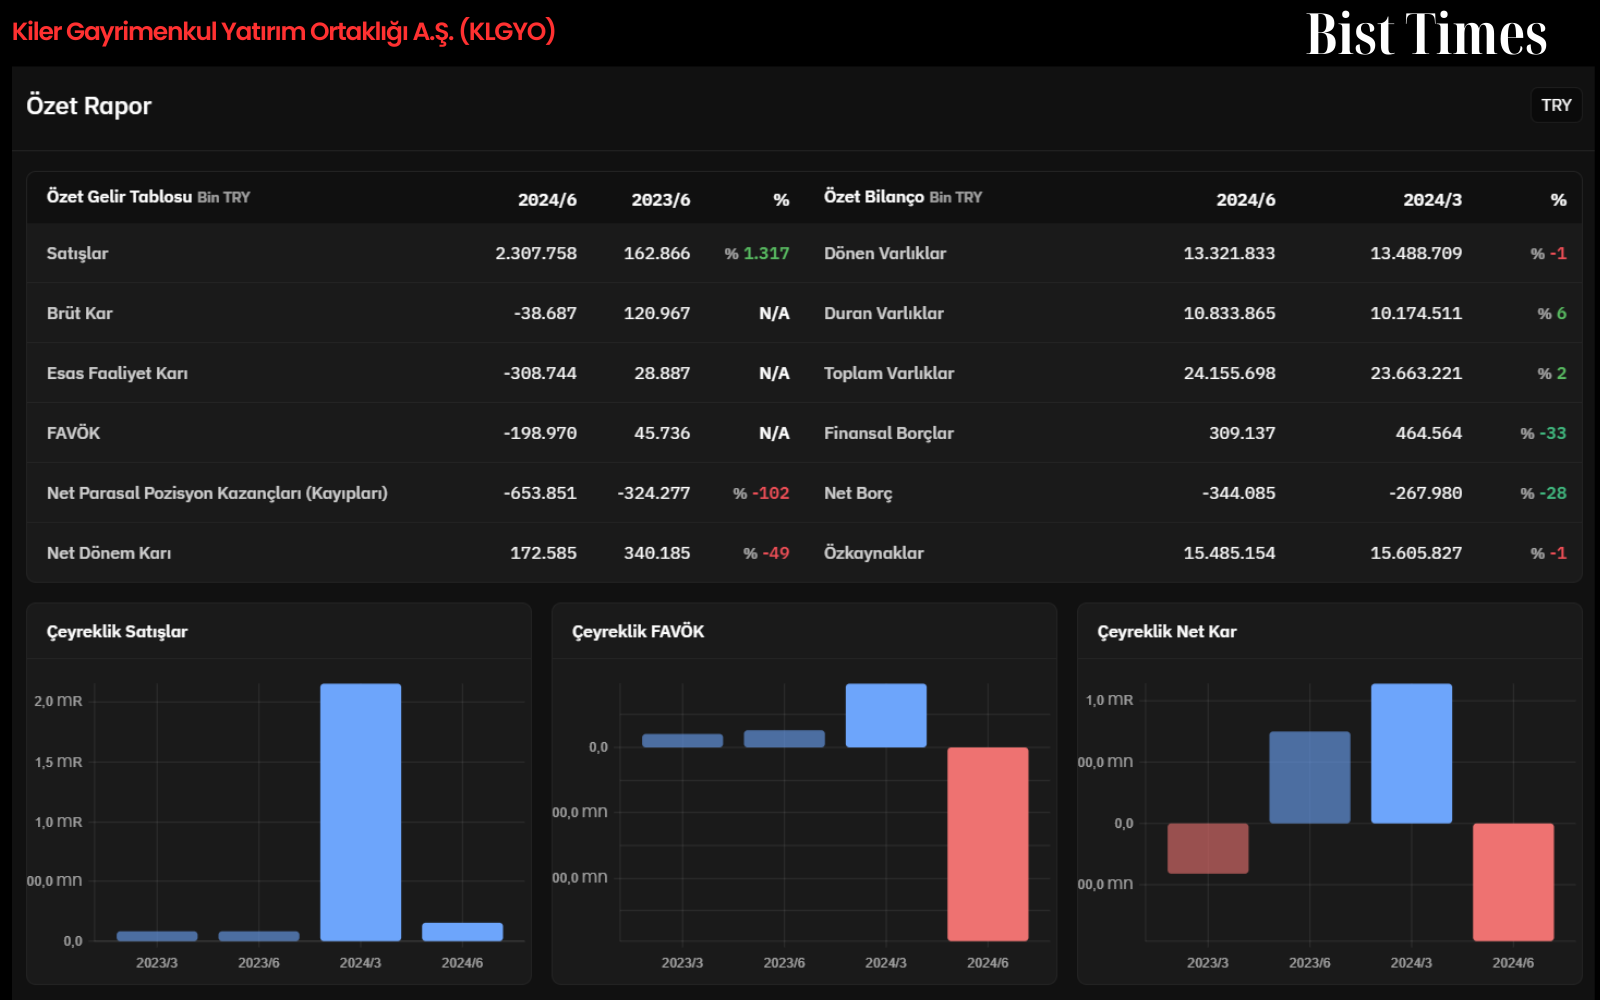Click the Dönen Varlıklar label

[x=885, y=253]
